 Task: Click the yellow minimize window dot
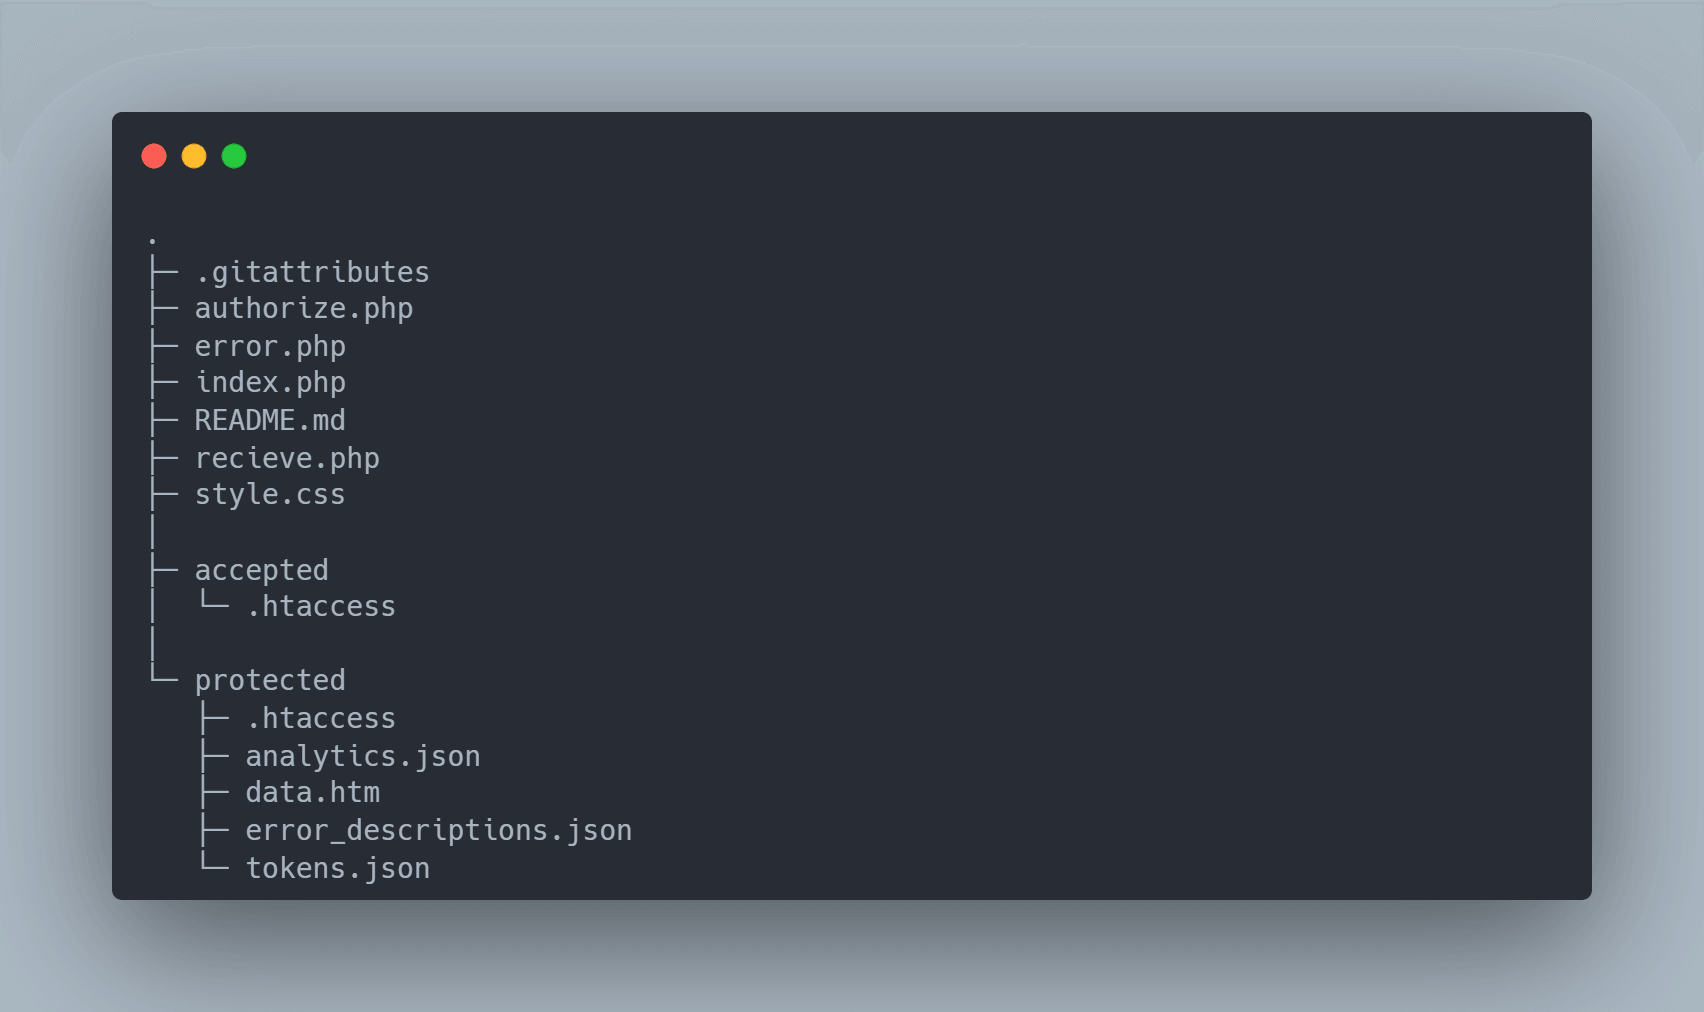click(194, 156)
